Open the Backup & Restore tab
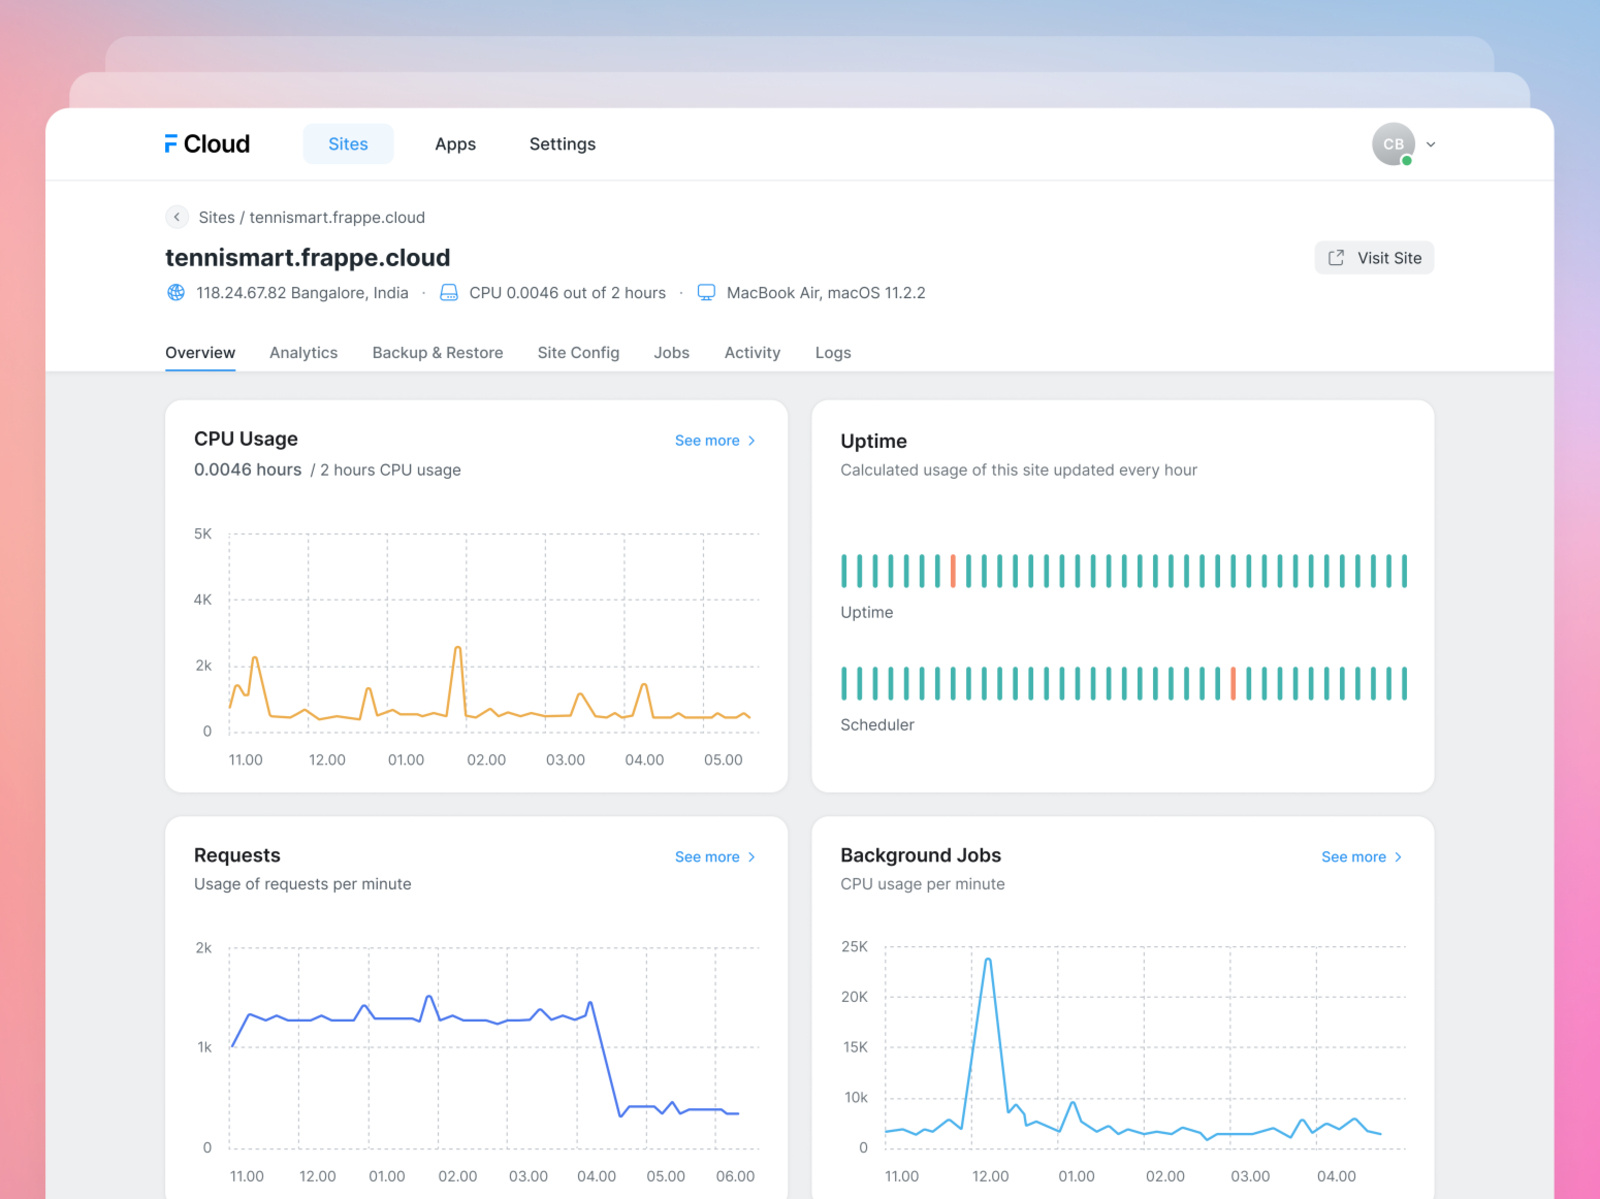Viewport: 1600px width, 1199px height. (x=438, y=352)
